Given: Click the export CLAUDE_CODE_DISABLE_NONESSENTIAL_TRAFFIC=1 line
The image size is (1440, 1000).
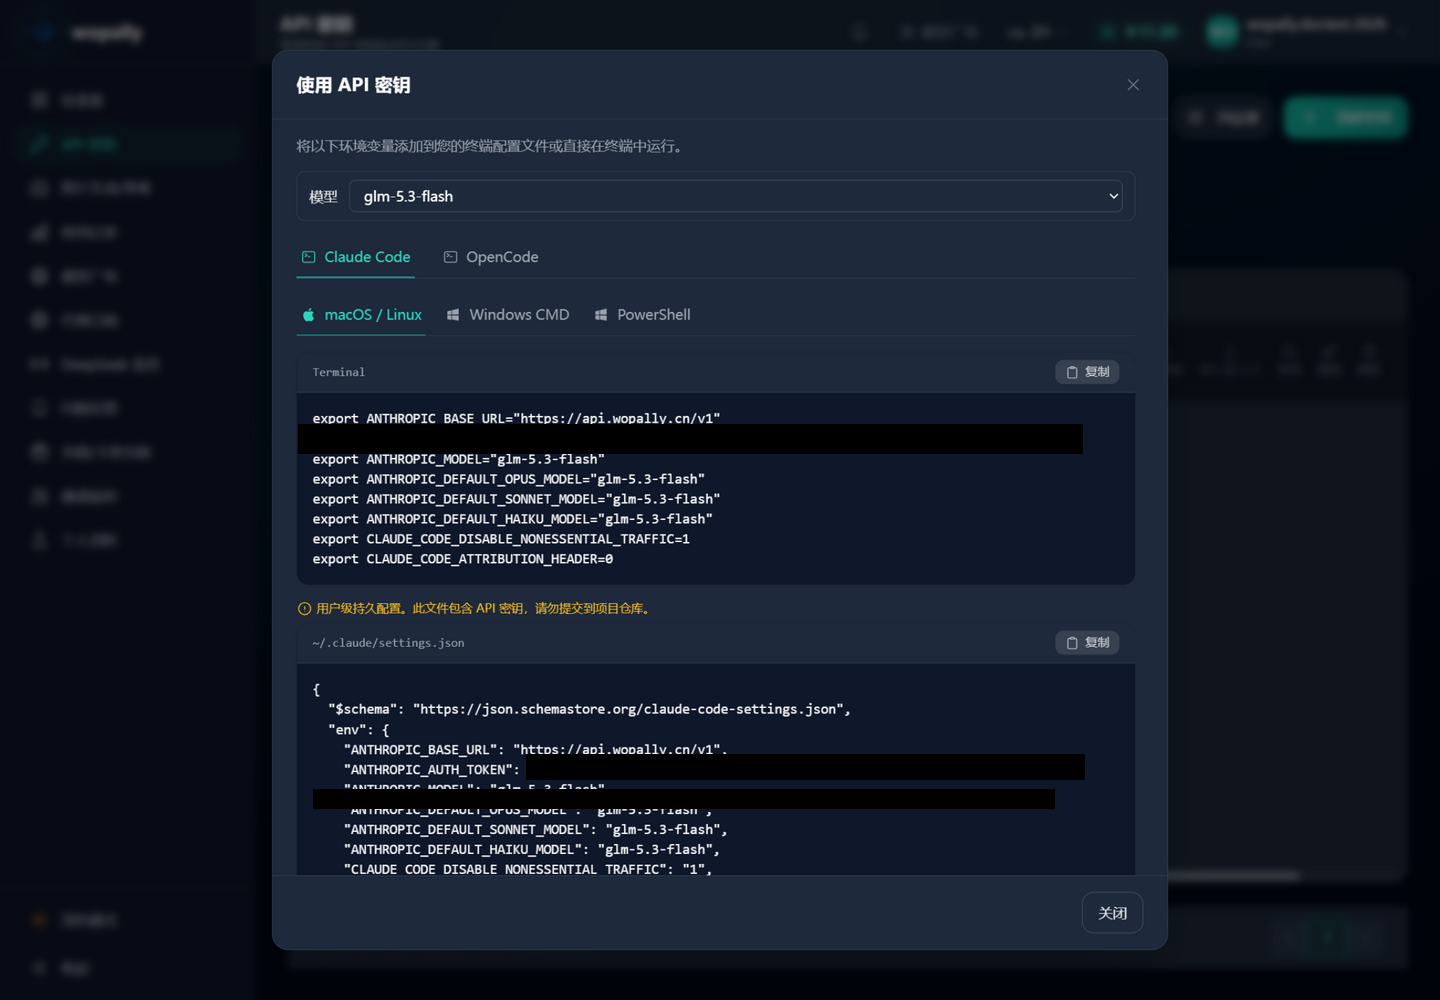Looking at the screenshot, I should (x=501, y=539).
